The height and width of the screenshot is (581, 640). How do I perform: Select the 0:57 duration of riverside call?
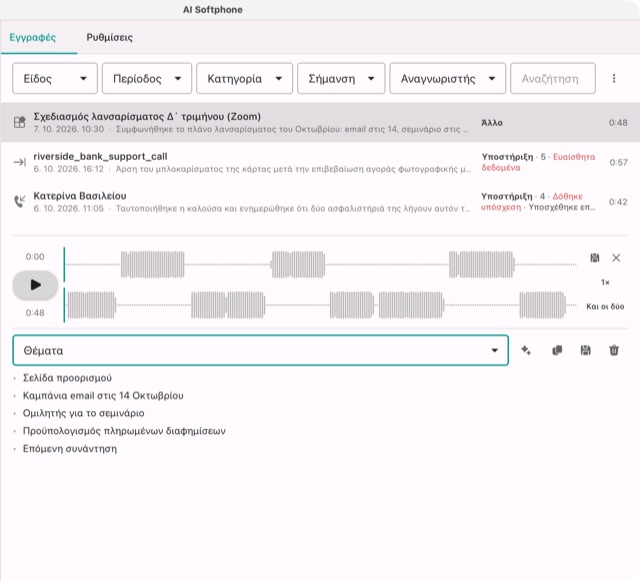(x=618, y=163)
